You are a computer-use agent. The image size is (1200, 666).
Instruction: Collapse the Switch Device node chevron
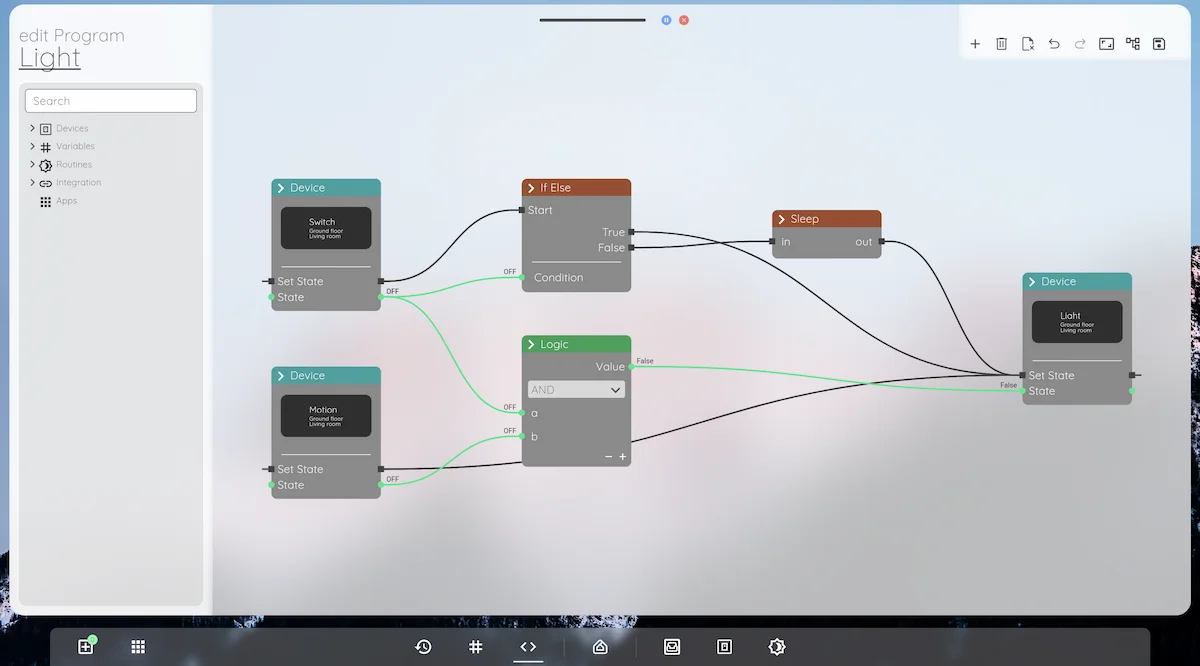pos(281,188)
